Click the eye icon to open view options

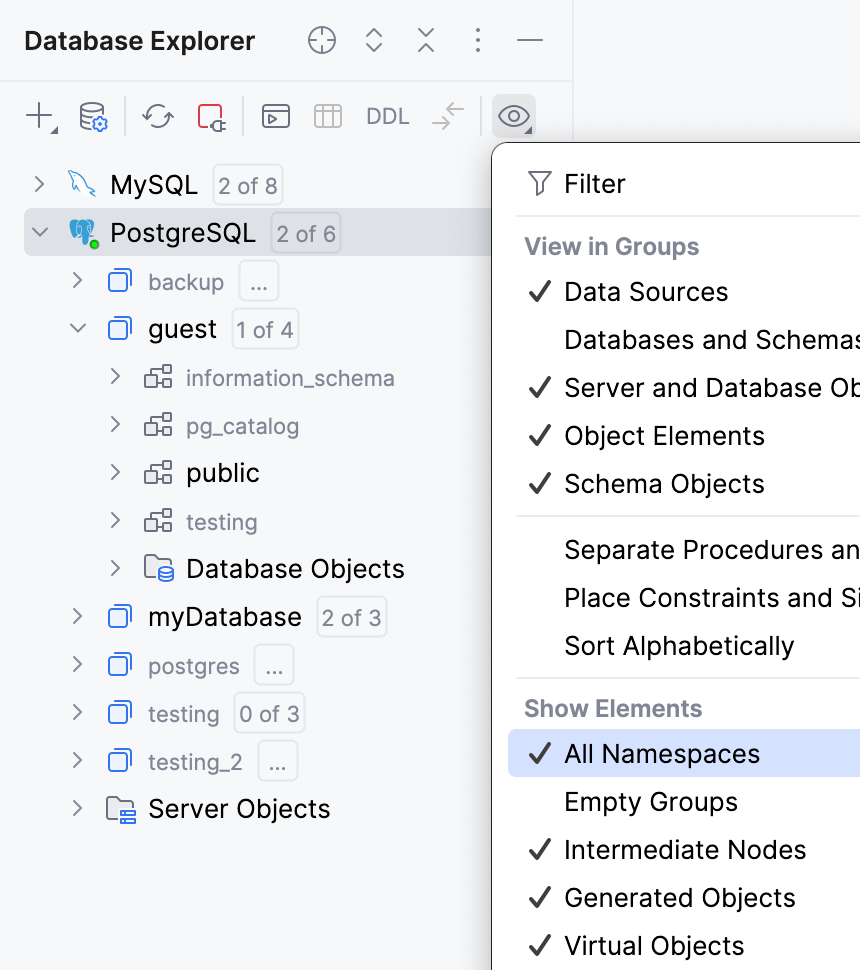point(513,116)
